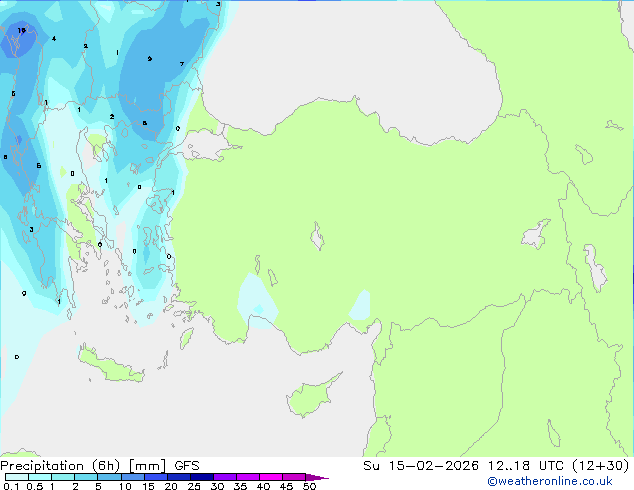The height and width of the screenshot is (490, 634).
Task: Click the 2–5 mm legend color
Action: (86, 477)
